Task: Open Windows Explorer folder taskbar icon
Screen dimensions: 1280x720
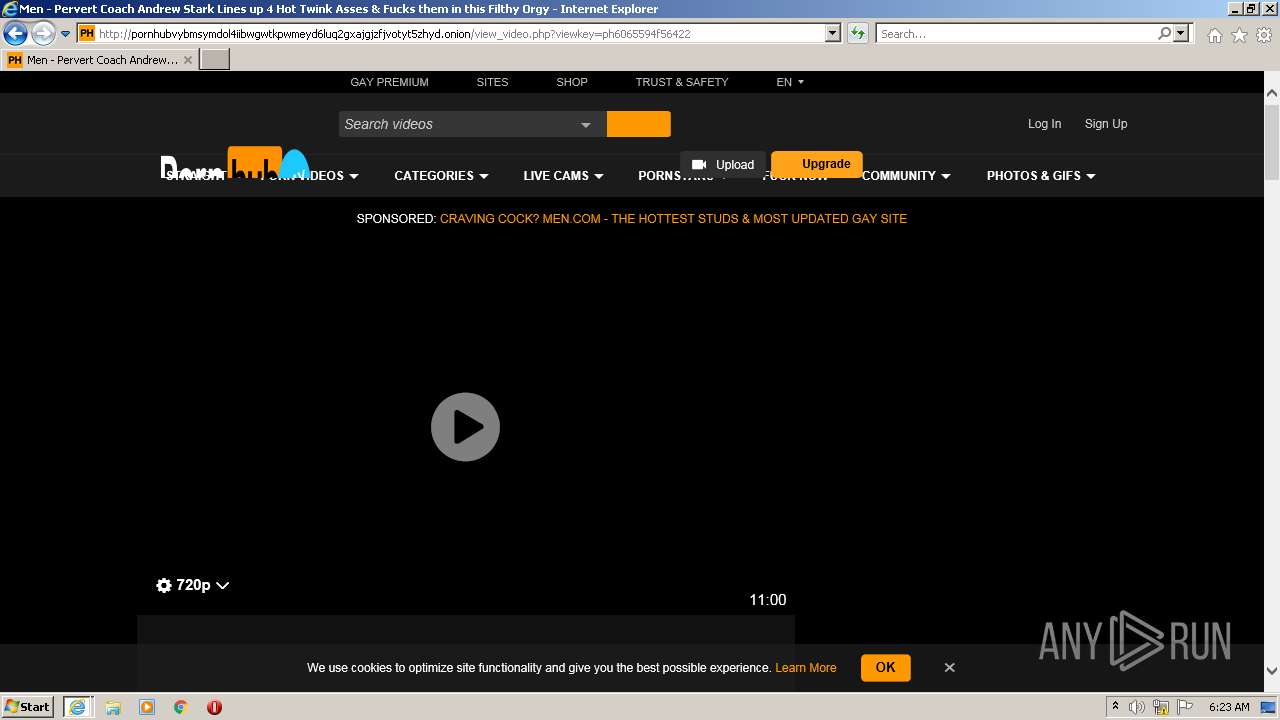Action: [x=113, y=707]
